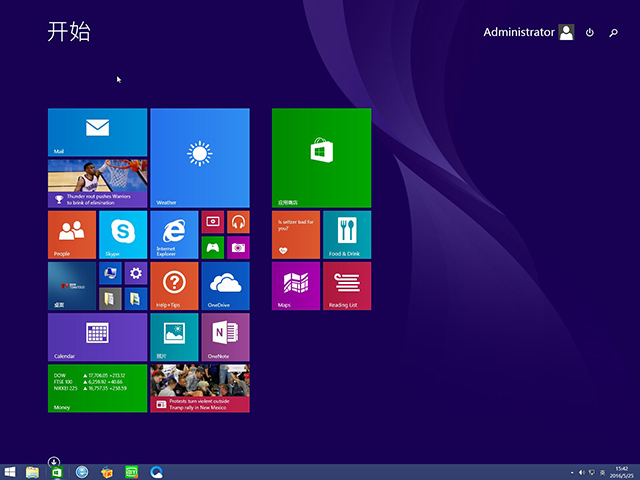Open the Help+Tips tile

point(174,286)
